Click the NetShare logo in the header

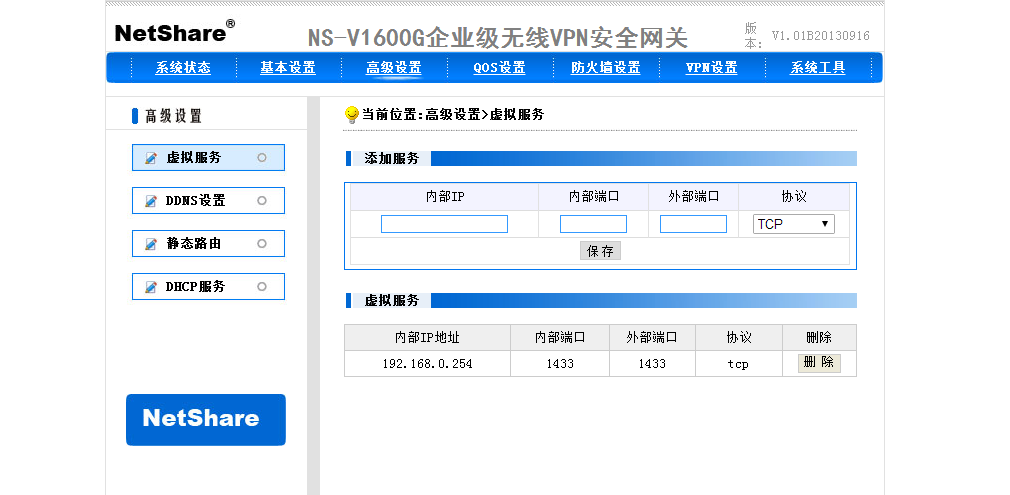click(x=175, y=32)
